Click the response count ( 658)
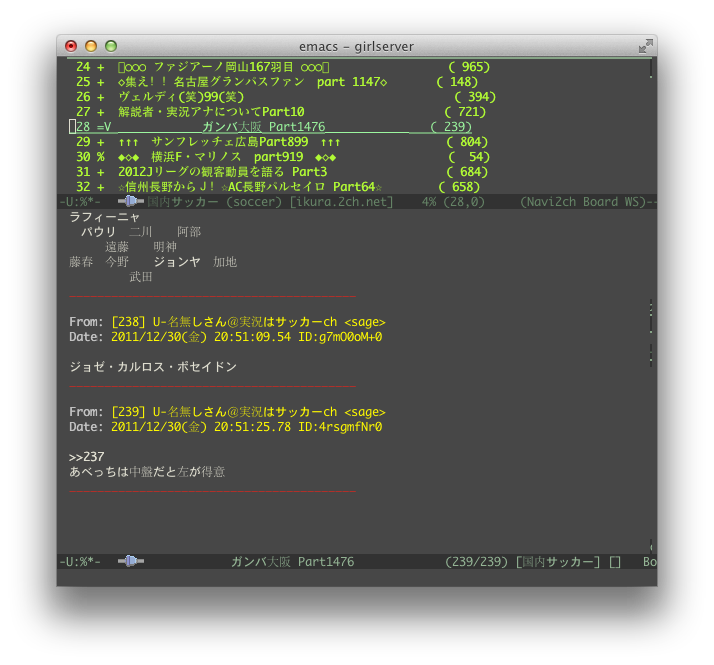 459,187
